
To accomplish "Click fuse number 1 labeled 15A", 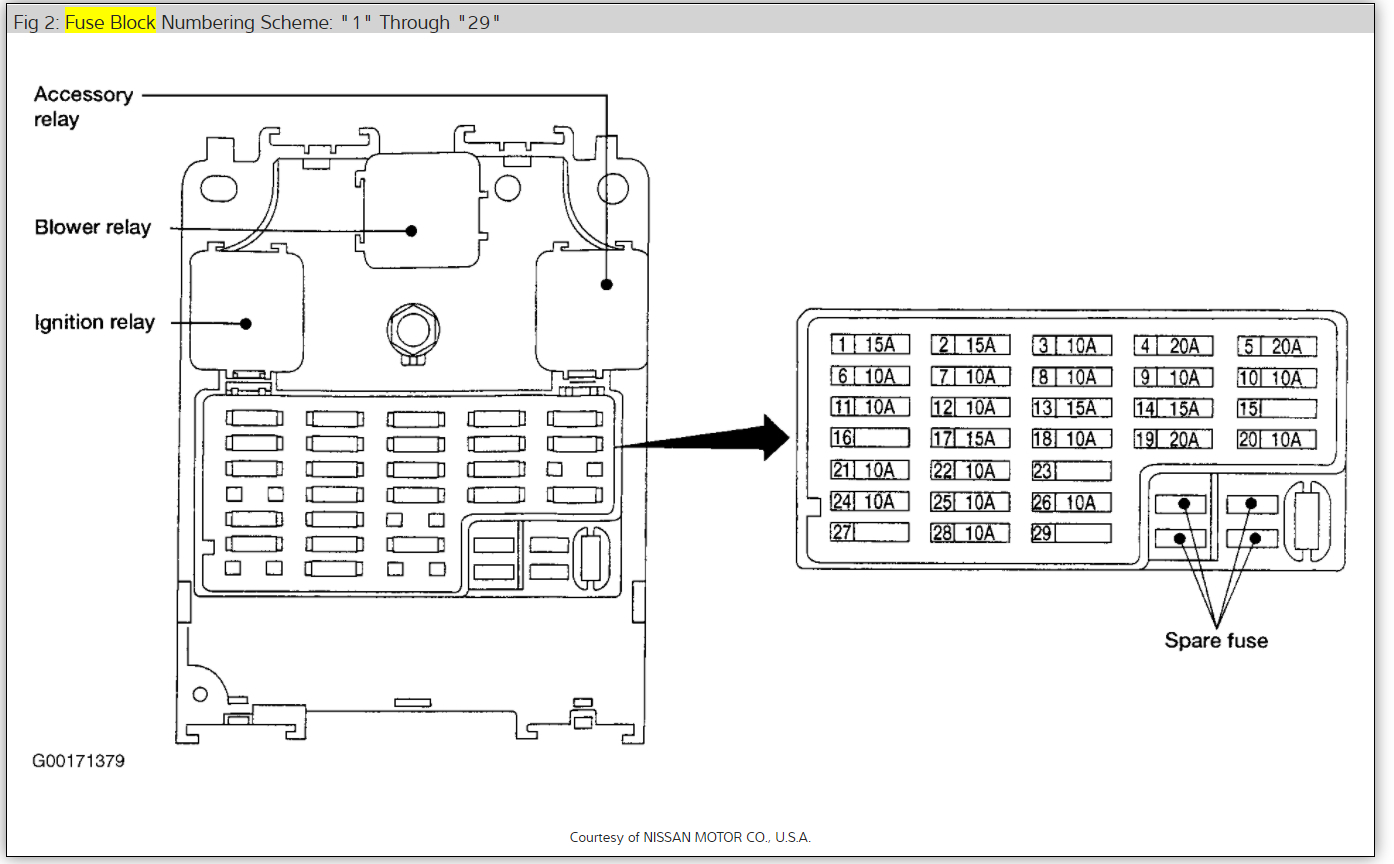I will (870, 345).
